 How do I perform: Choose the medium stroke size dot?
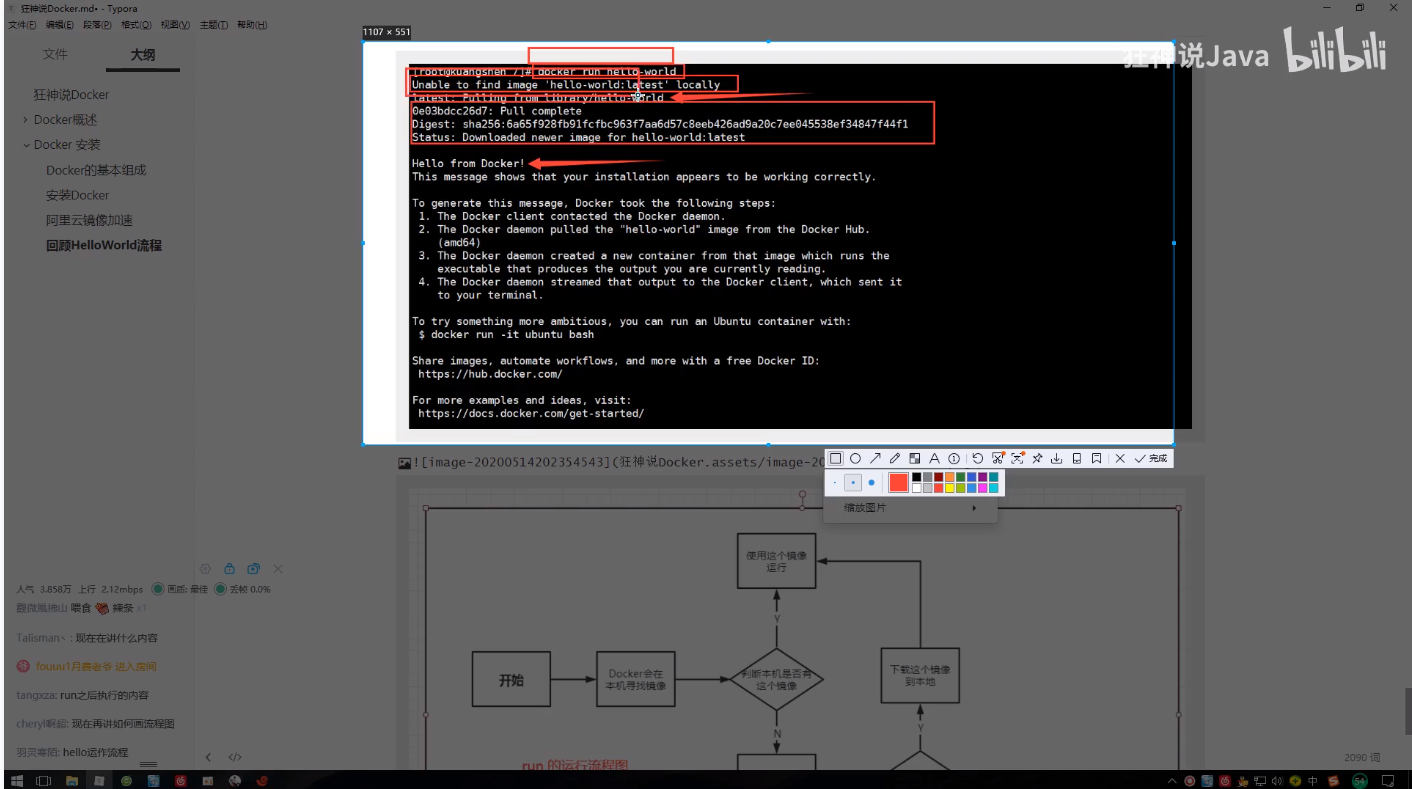point(853,483)
